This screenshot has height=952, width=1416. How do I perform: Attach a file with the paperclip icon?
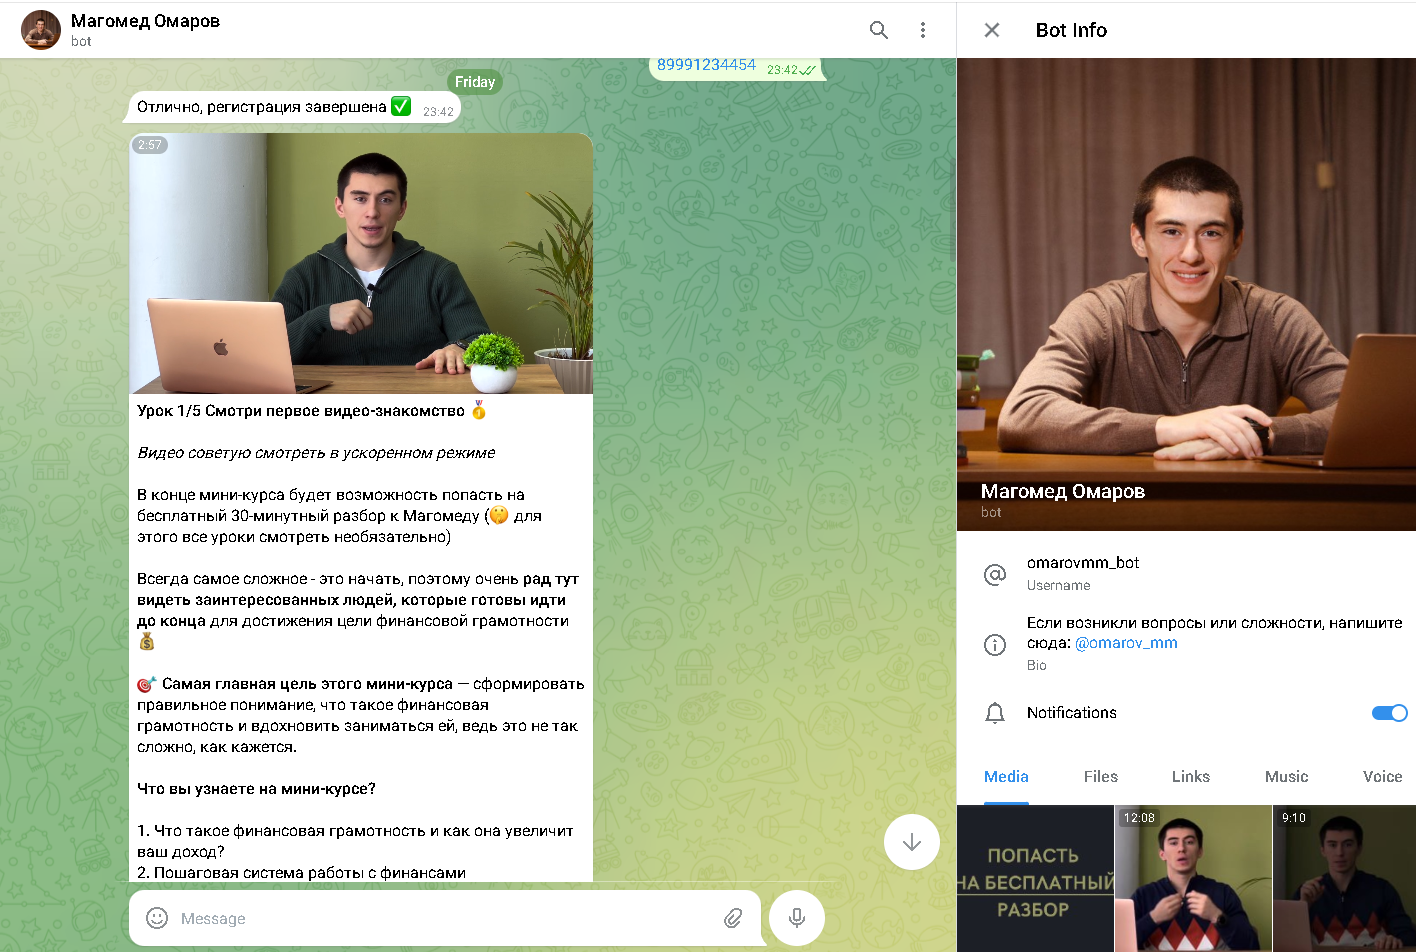733,918
